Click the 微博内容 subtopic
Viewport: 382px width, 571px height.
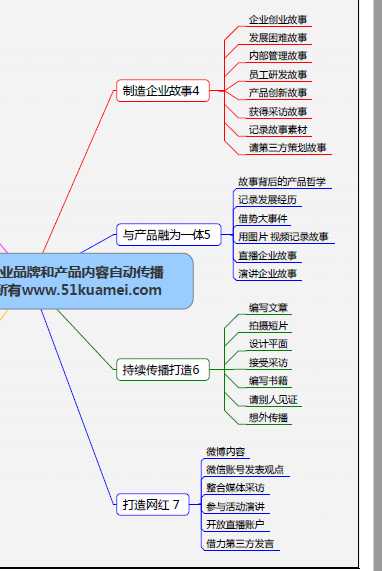click(x=225, y=452)
